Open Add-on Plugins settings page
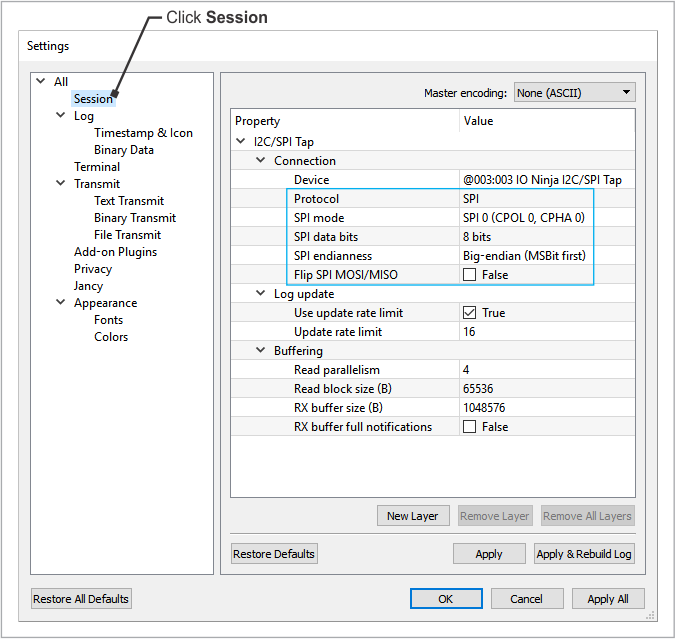The height and width of the screenshot is (639, 675). click(115, 252)
